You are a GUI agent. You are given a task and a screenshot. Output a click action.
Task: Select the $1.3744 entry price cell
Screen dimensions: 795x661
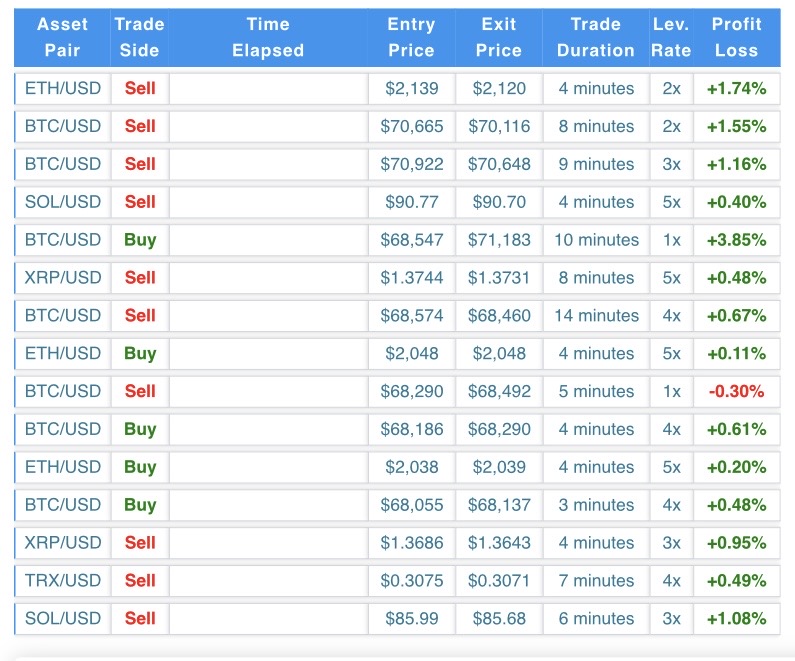411,278
